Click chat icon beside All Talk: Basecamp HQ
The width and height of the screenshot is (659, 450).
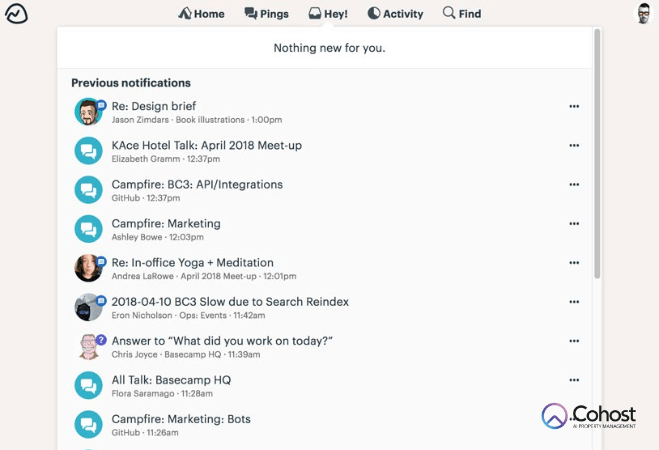[x=88, y=385]
